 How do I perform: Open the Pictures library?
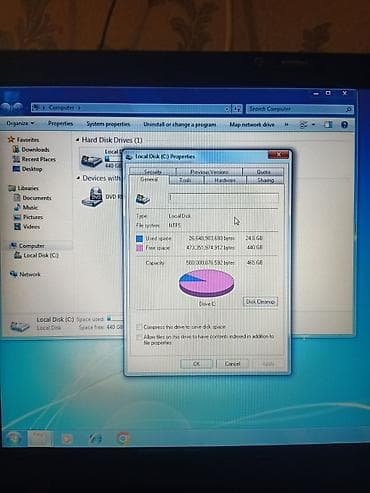(33, 217)
